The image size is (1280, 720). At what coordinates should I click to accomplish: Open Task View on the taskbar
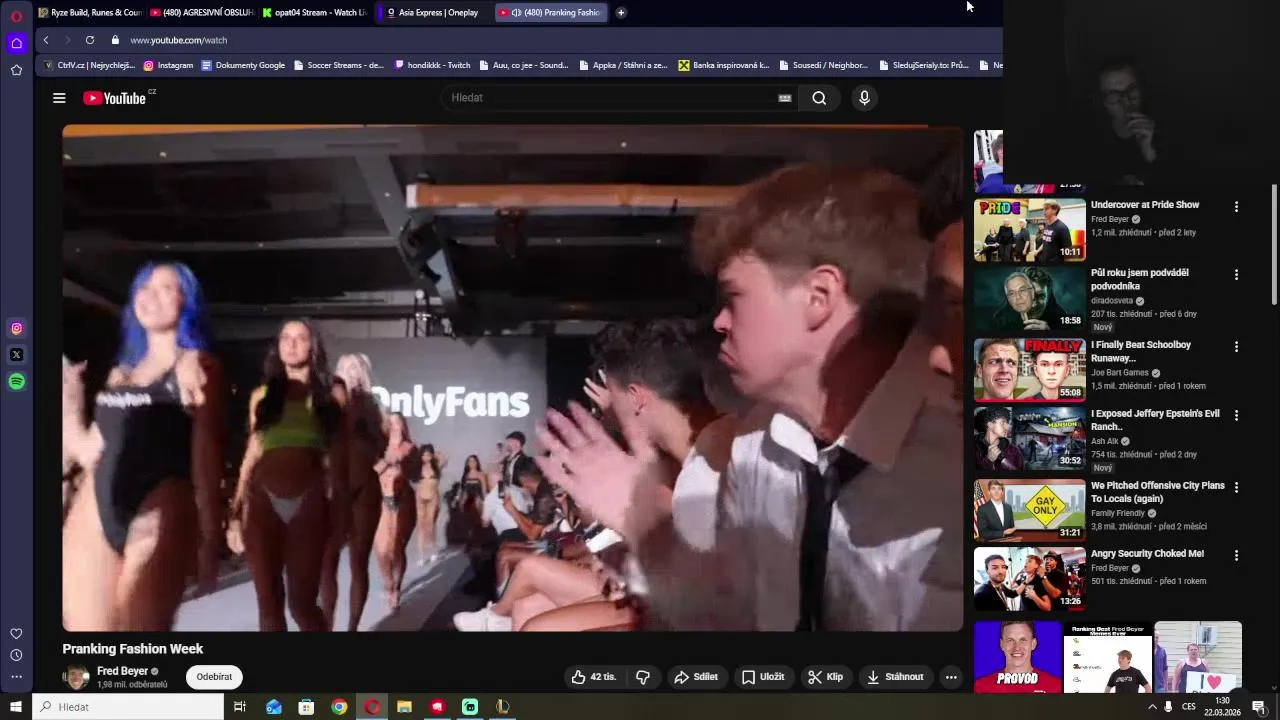coord(240,707)
